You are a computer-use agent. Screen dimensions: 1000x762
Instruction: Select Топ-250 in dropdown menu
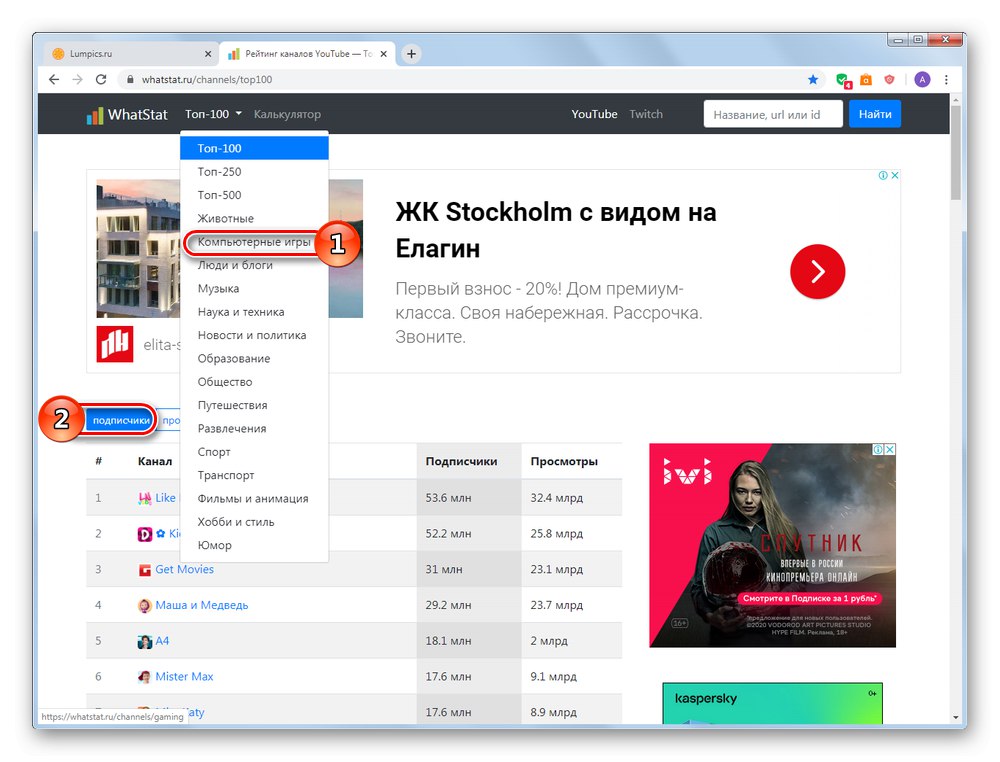(x=254, y=172)
